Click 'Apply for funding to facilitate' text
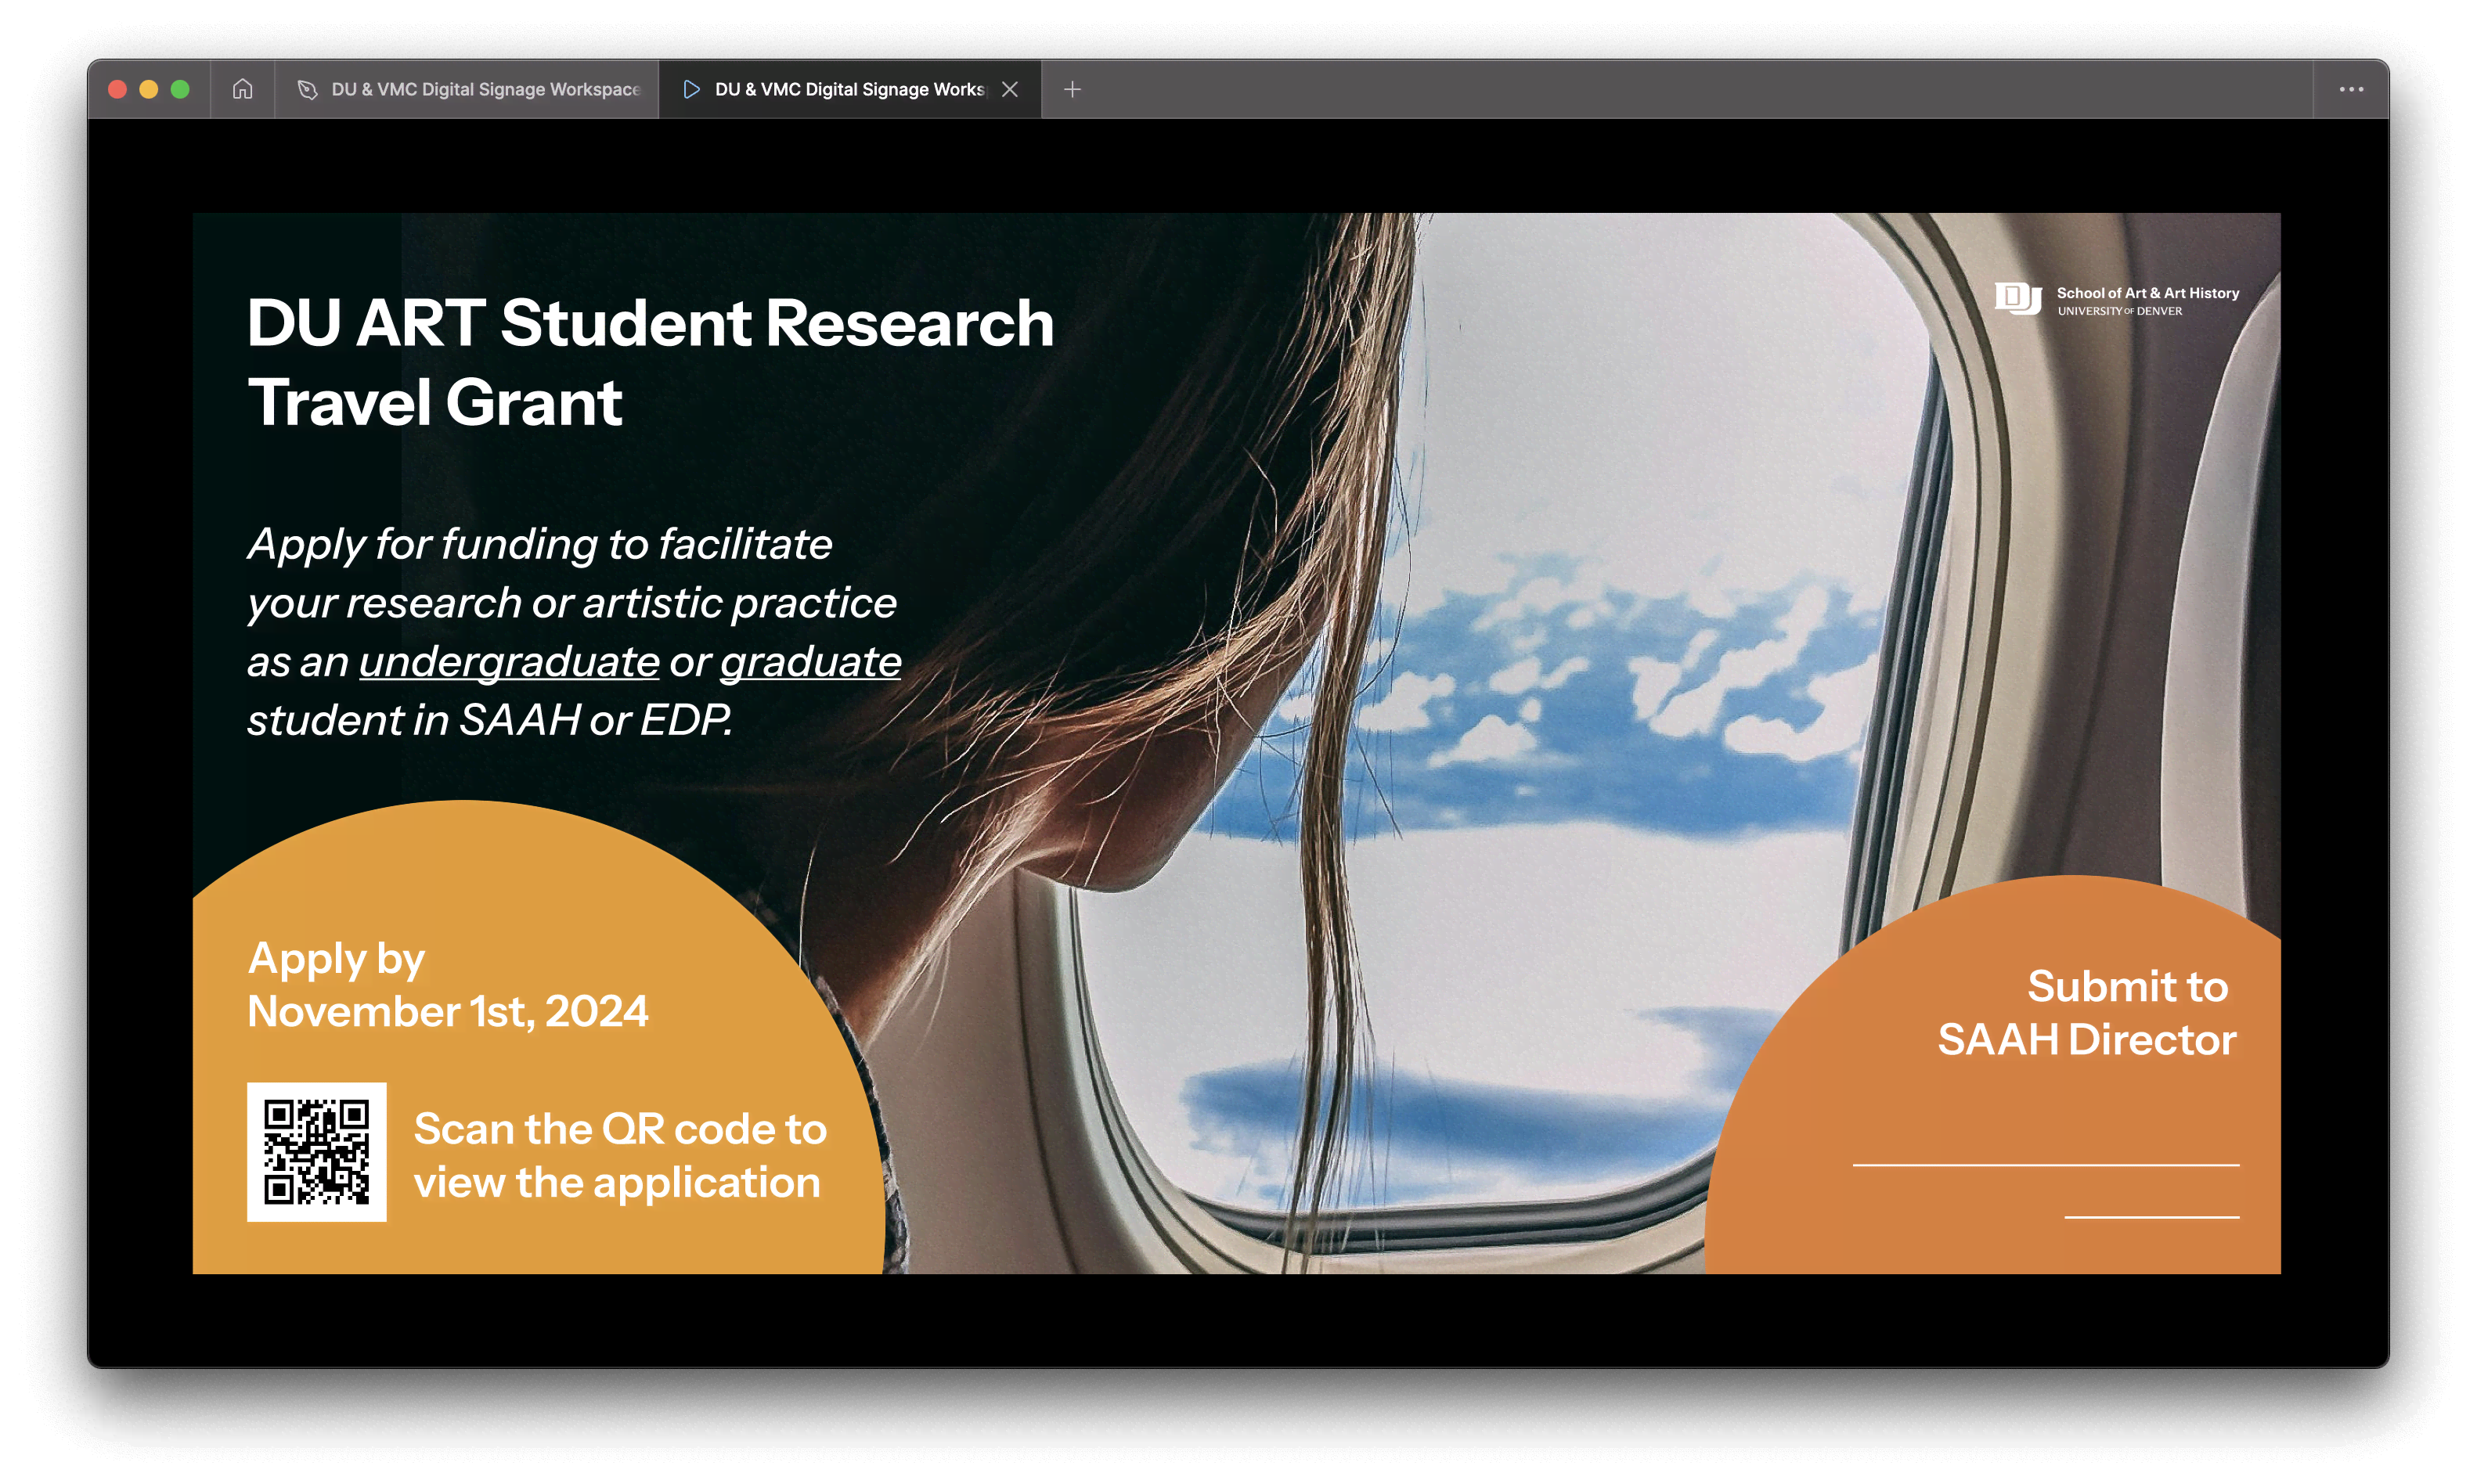This screenshot has width=2477, height=1484. 539,545
